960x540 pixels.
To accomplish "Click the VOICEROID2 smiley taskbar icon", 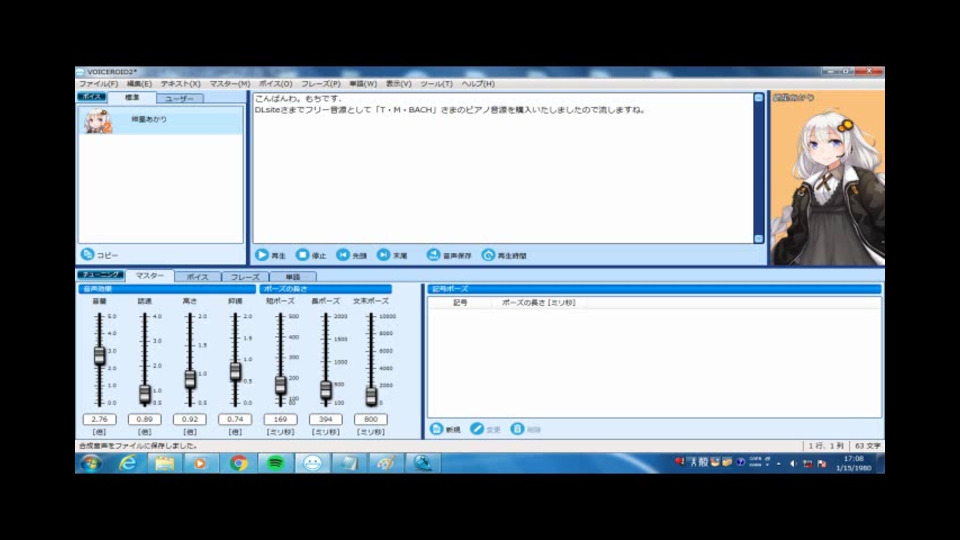I will (312, 463).
